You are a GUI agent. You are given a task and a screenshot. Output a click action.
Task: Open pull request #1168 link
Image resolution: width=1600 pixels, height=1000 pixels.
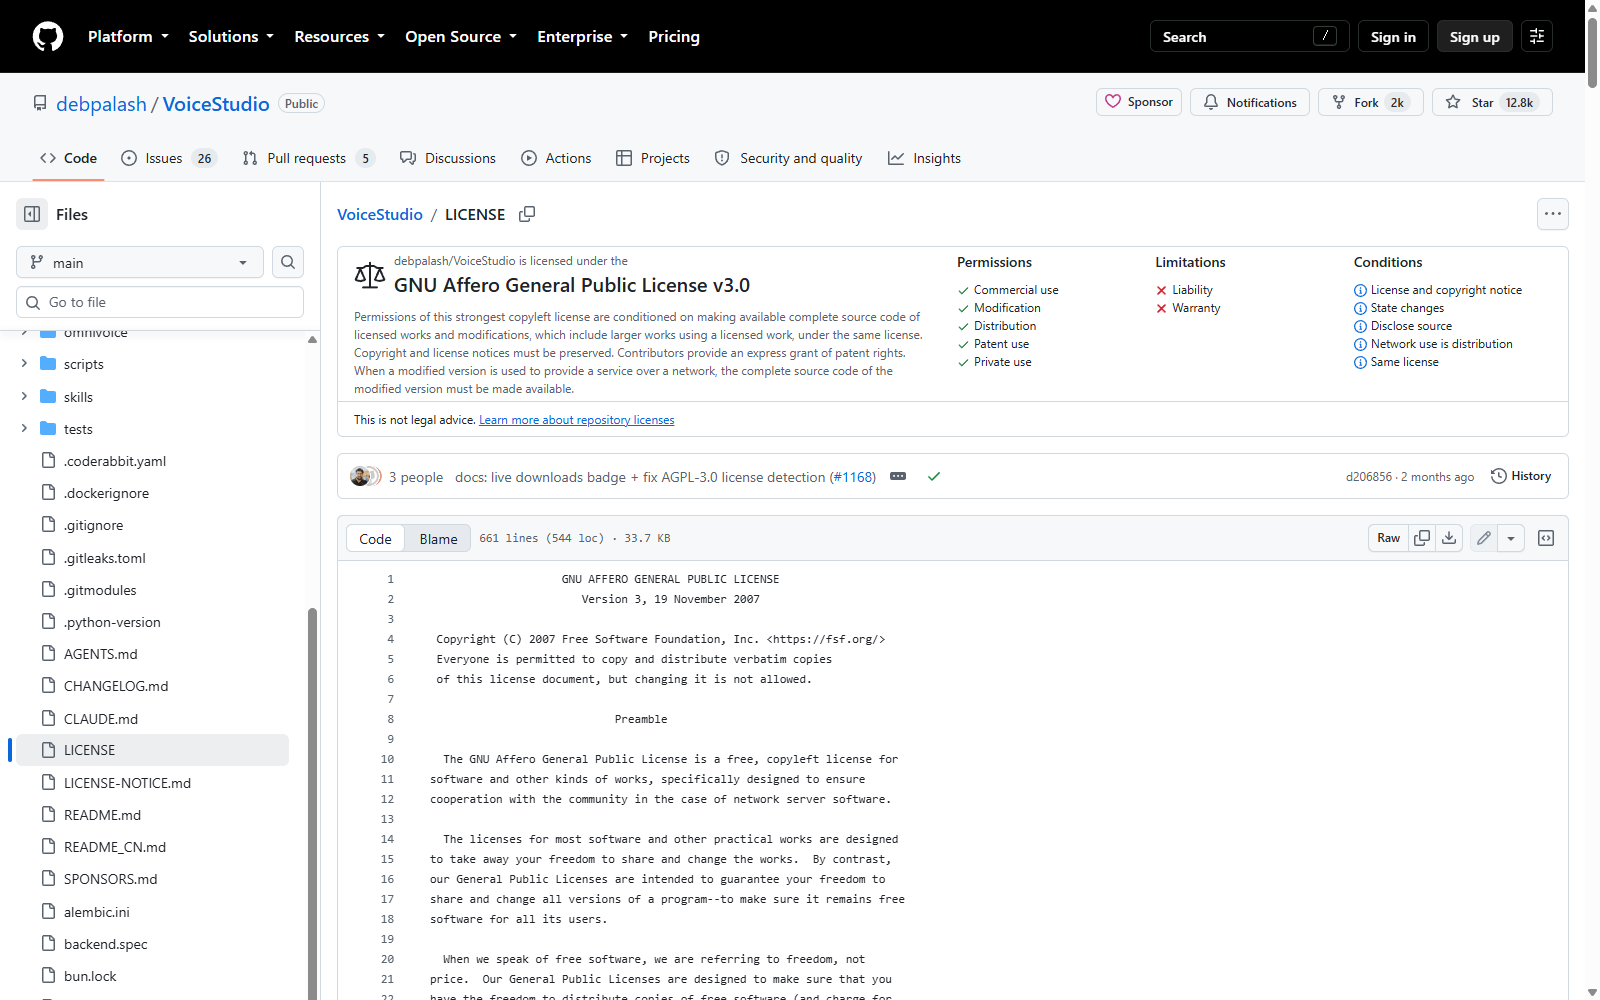pyautogui.click(x=853, y=477)
